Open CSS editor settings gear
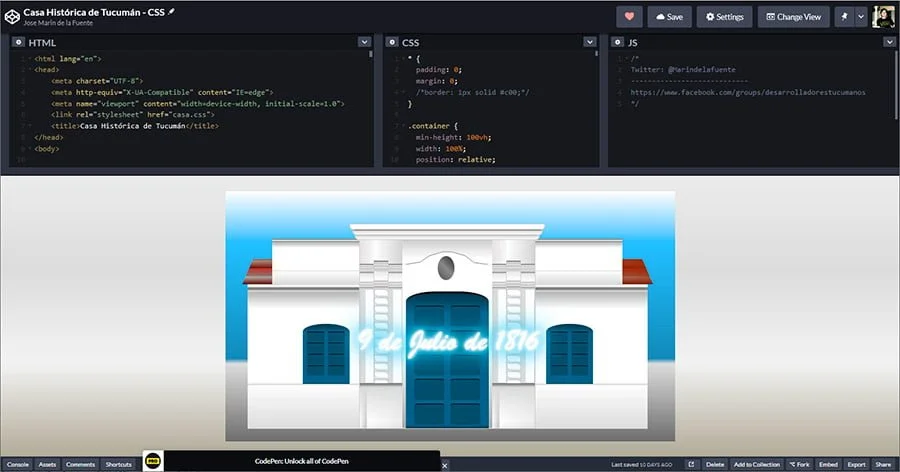The image size is (900, 472). pos(391,43)
